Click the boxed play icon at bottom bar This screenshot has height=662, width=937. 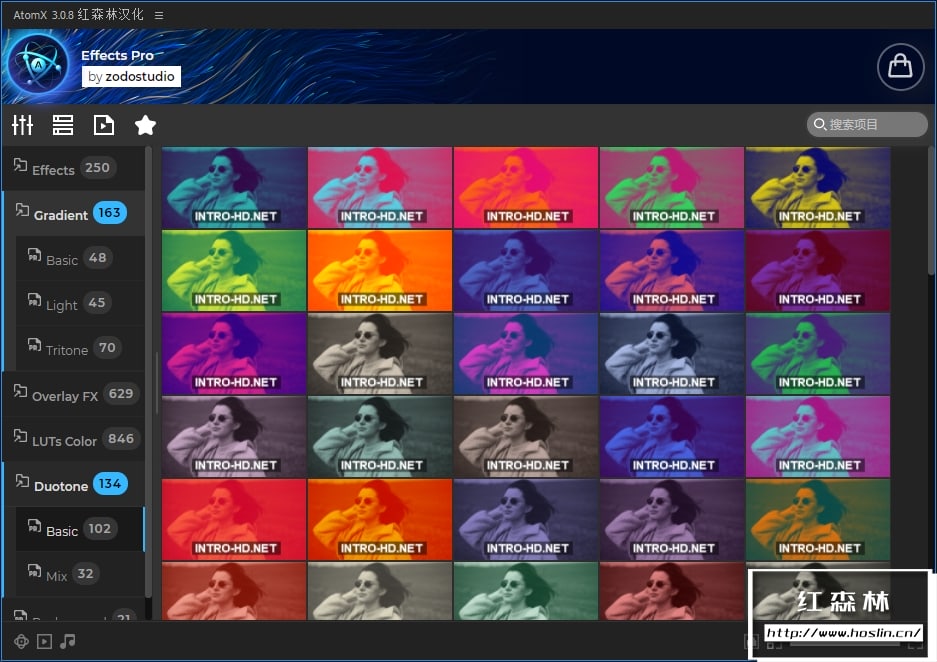[44, 642]
